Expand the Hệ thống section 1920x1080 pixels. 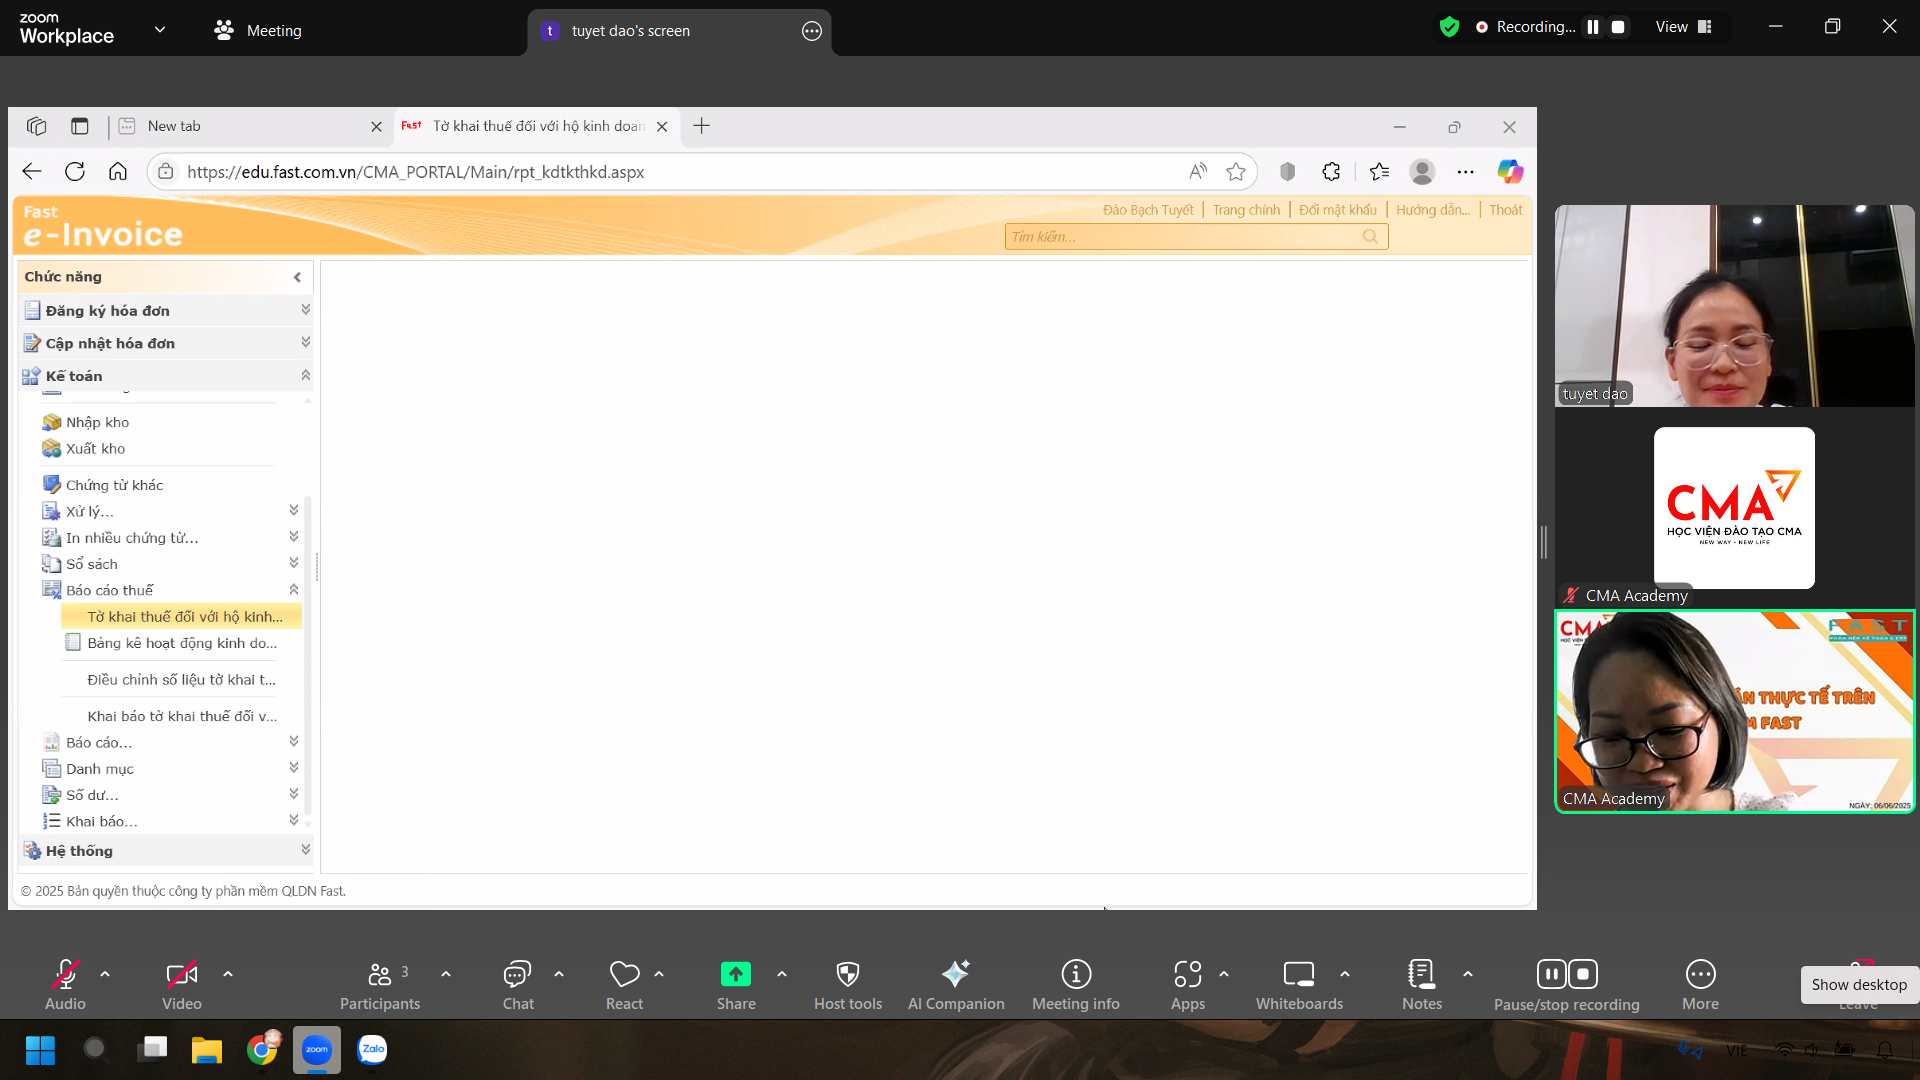tap(305, 850)
